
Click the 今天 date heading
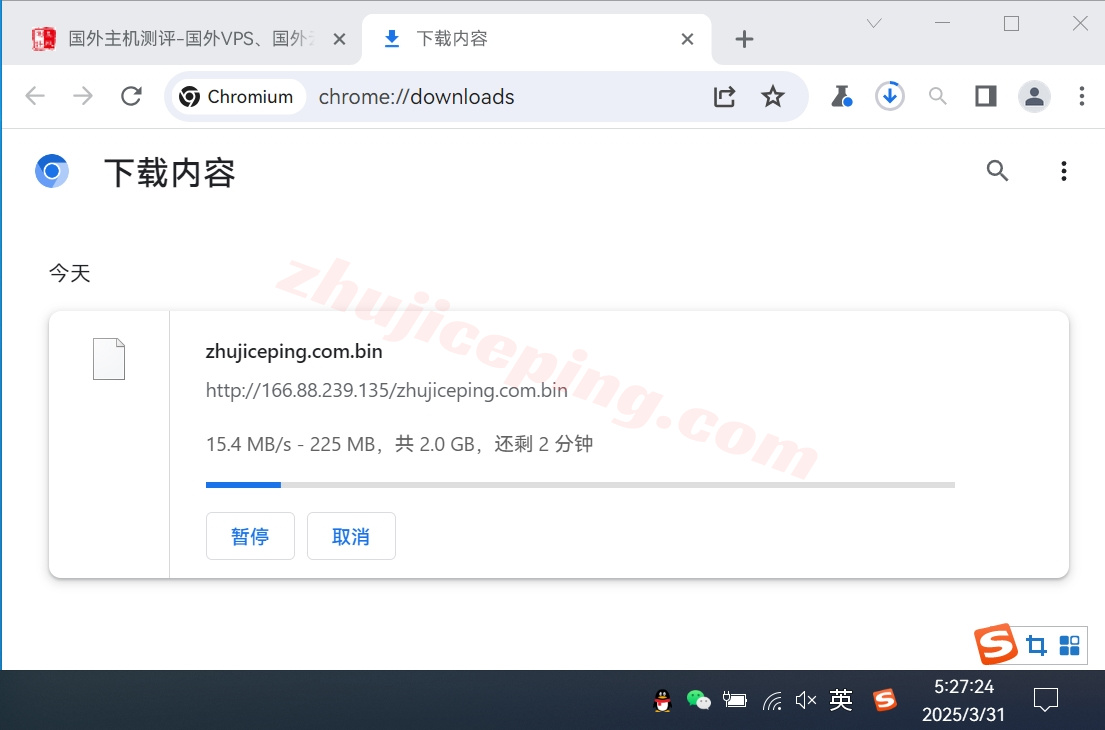[69, 273]
